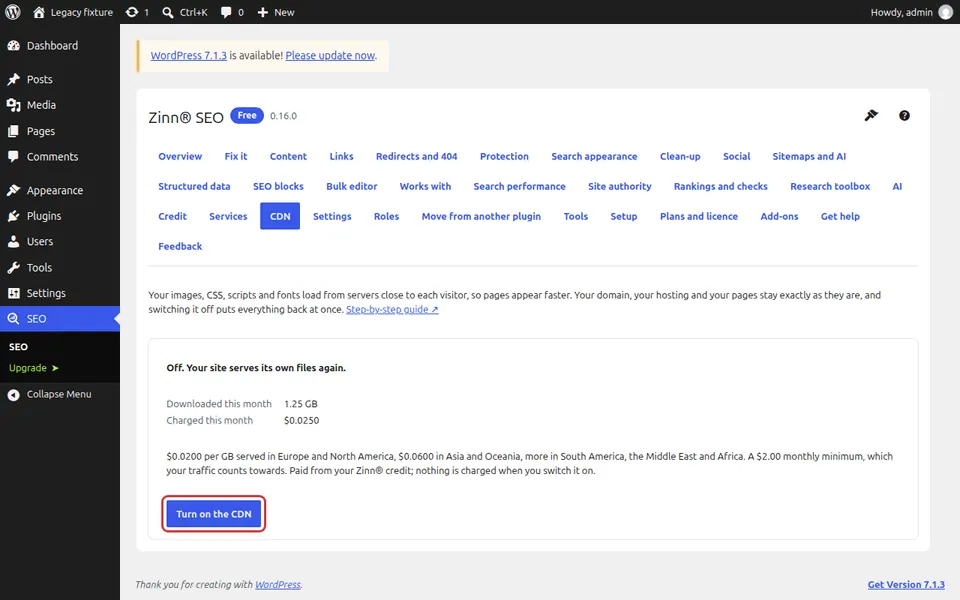This screenshot has height=600, width=960.
Task: Switch to the Redirects and 404 tab
Action: pyautogui.click(x=416, y=156)
